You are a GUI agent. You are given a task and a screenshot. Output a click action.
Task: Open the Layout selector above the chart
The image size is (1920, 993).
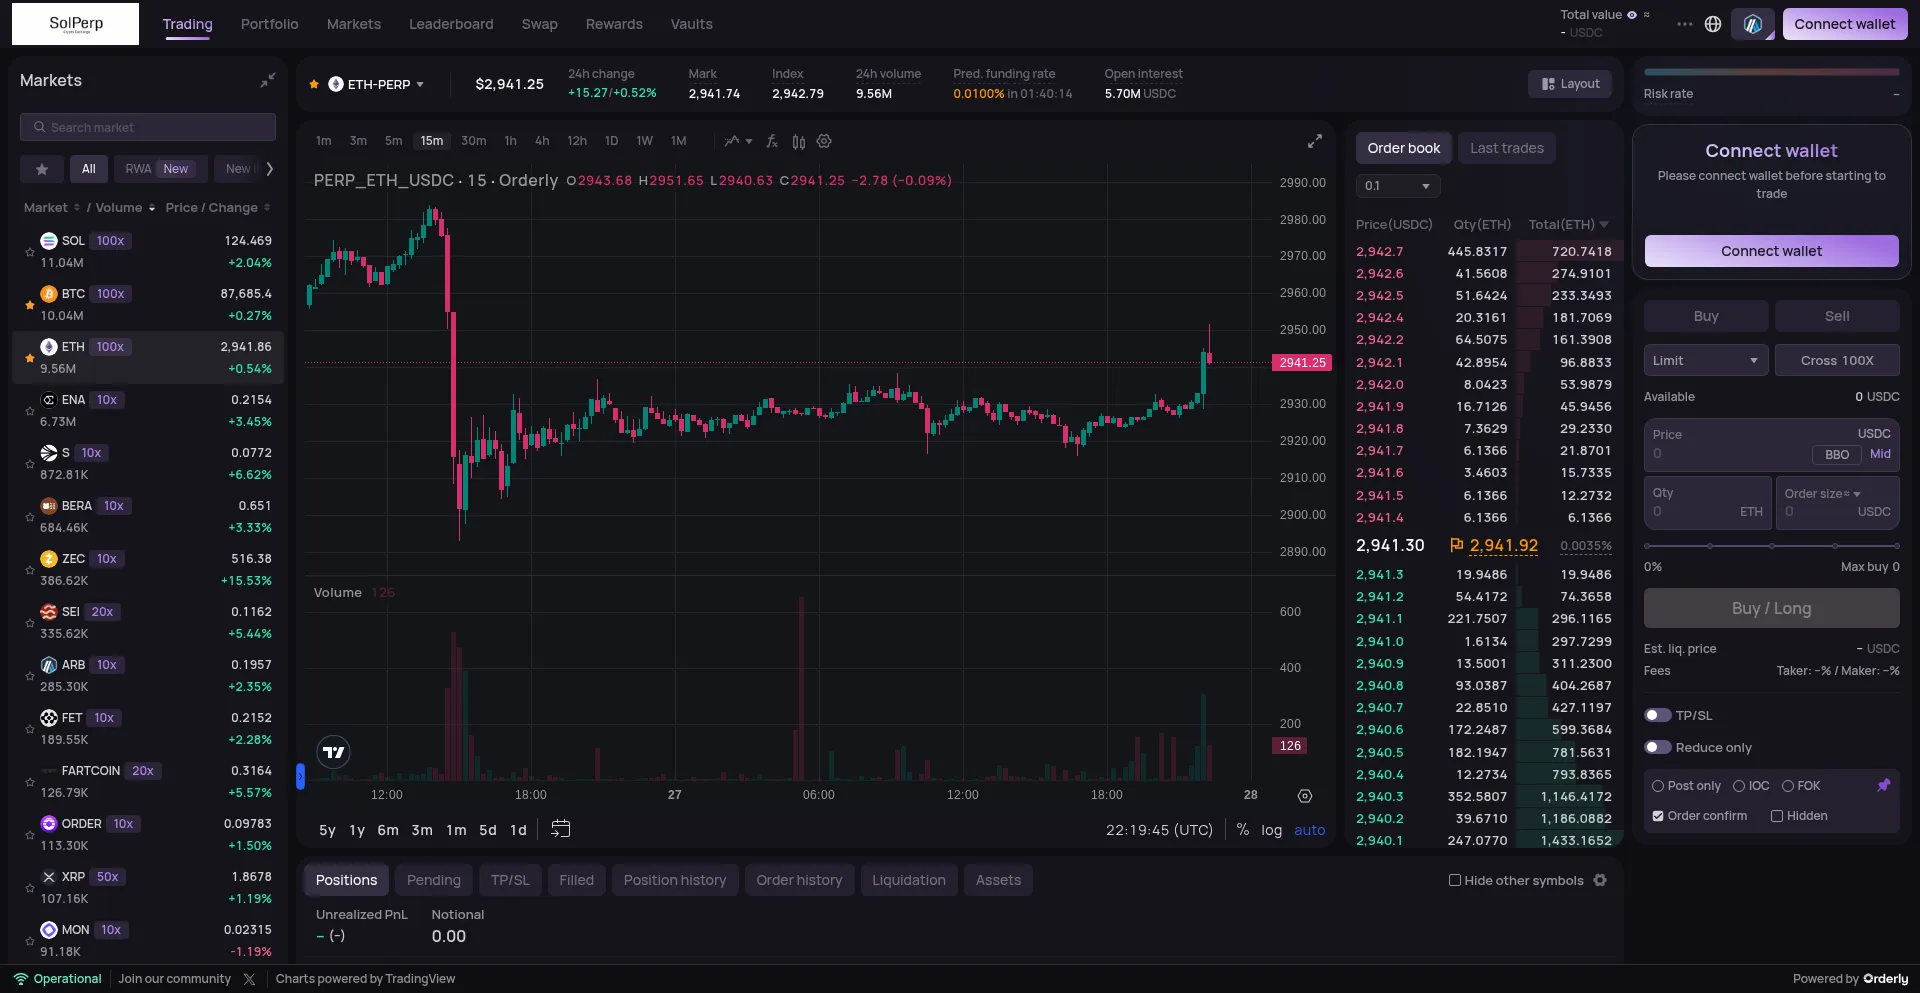[1569, 84]
